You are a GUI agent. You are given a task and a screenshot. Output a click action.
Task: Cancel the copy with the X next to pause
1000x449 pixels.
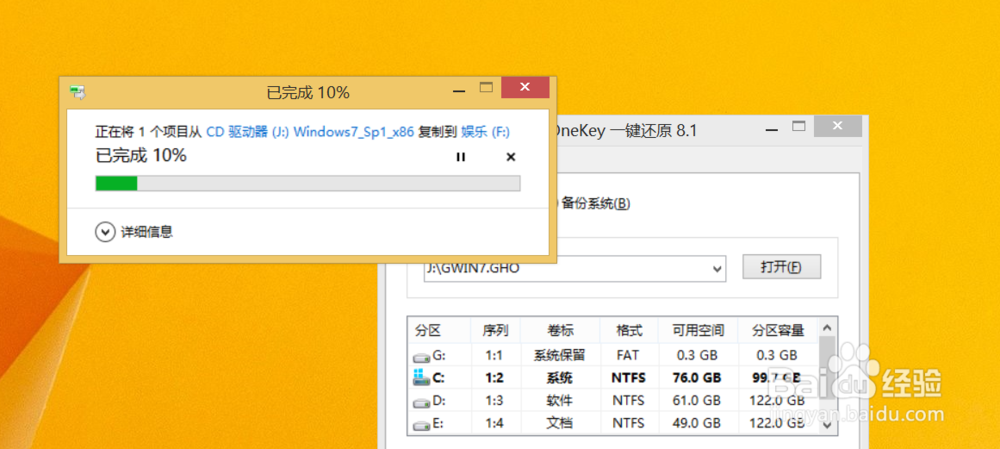(x=510, y=157)
